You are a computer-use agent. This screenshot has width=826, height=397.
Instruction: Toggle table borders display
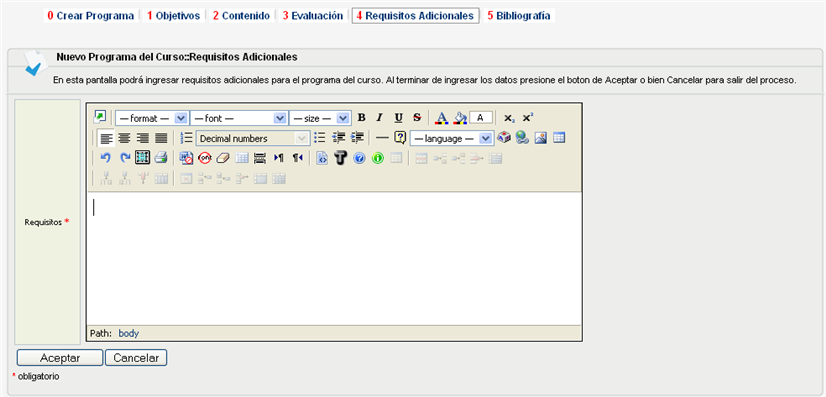click(241, 157)
